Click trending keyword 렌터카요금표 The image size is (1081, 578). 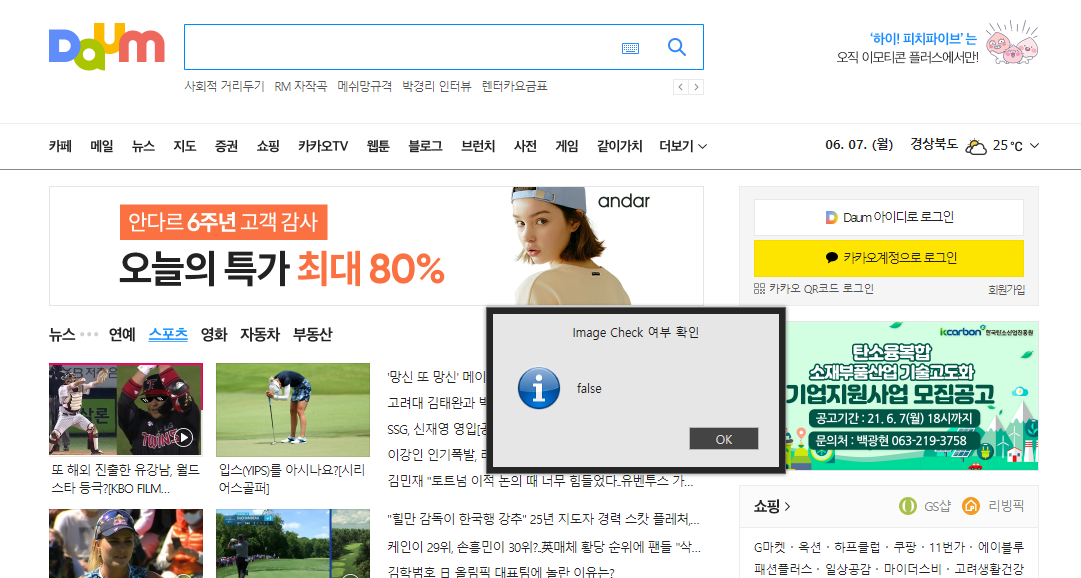coord(514,86)
